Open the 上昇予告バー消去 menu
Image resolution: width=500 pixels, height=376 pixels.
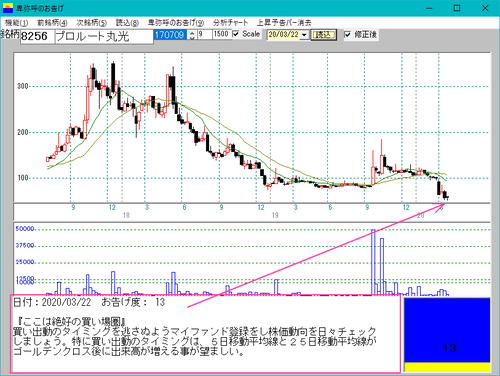click(284, 23)
